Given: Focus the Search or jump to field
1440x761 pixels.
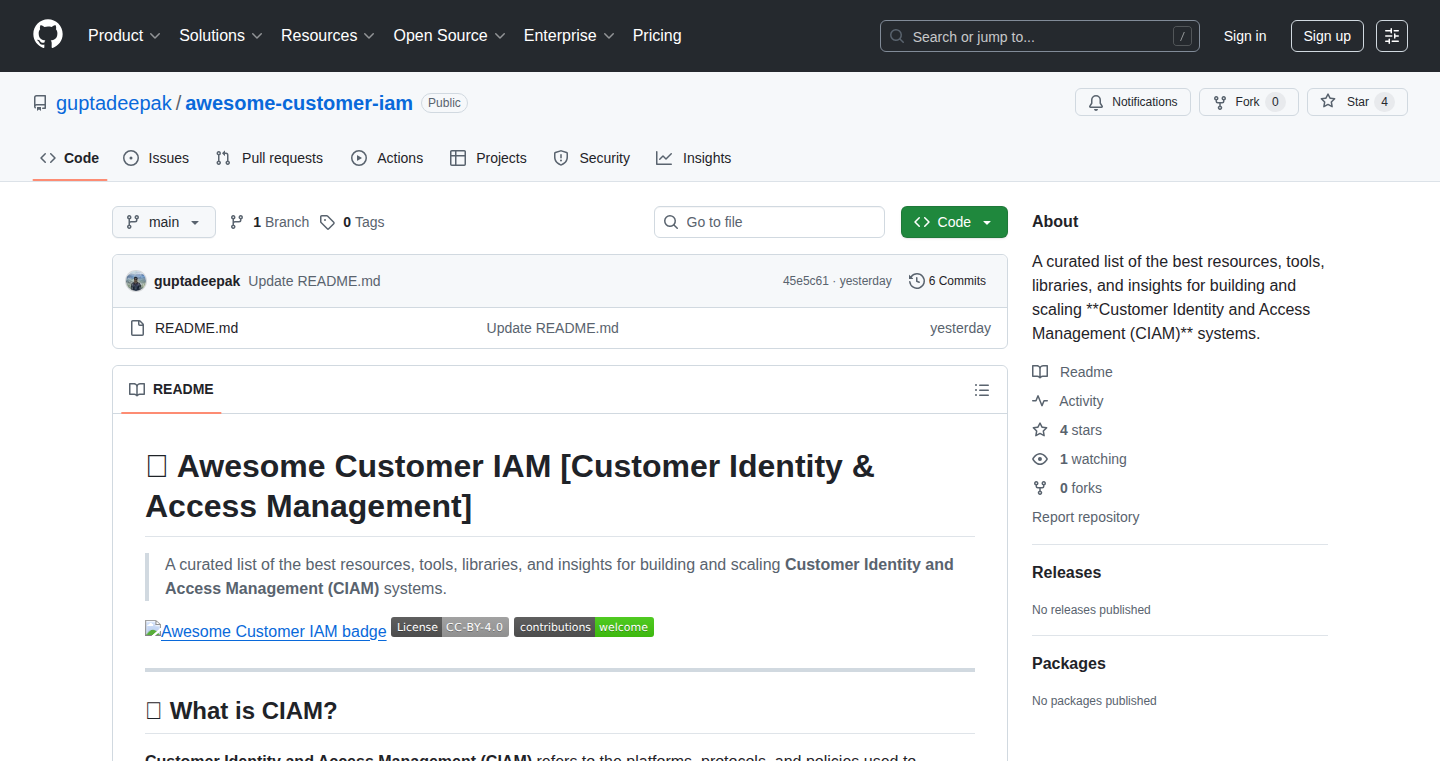Looking at the screenshot, I should (1040, 36).
